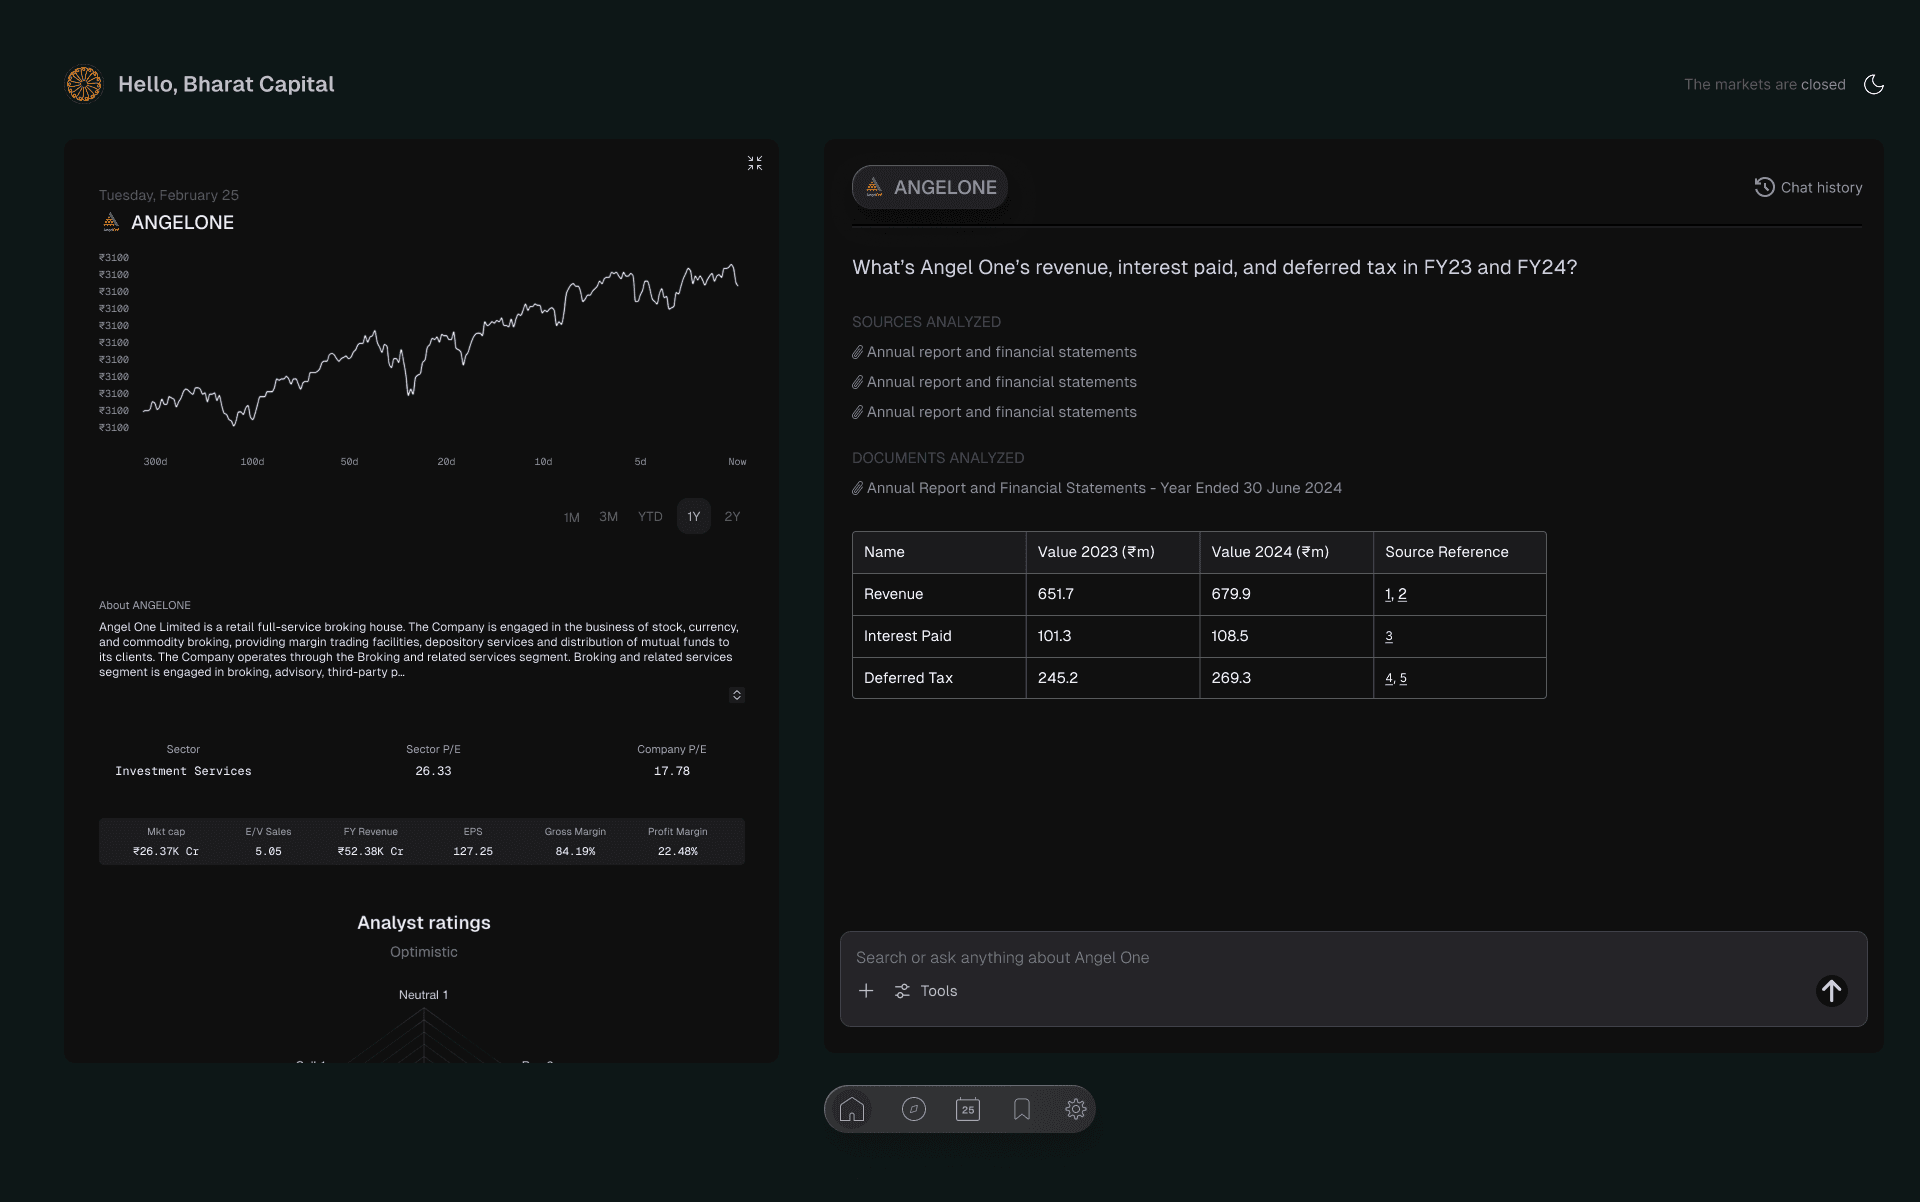Open Year Ended 30 June 2024 document
The height and width of the screenshot is (1202, 1920).
(1097, 488)
